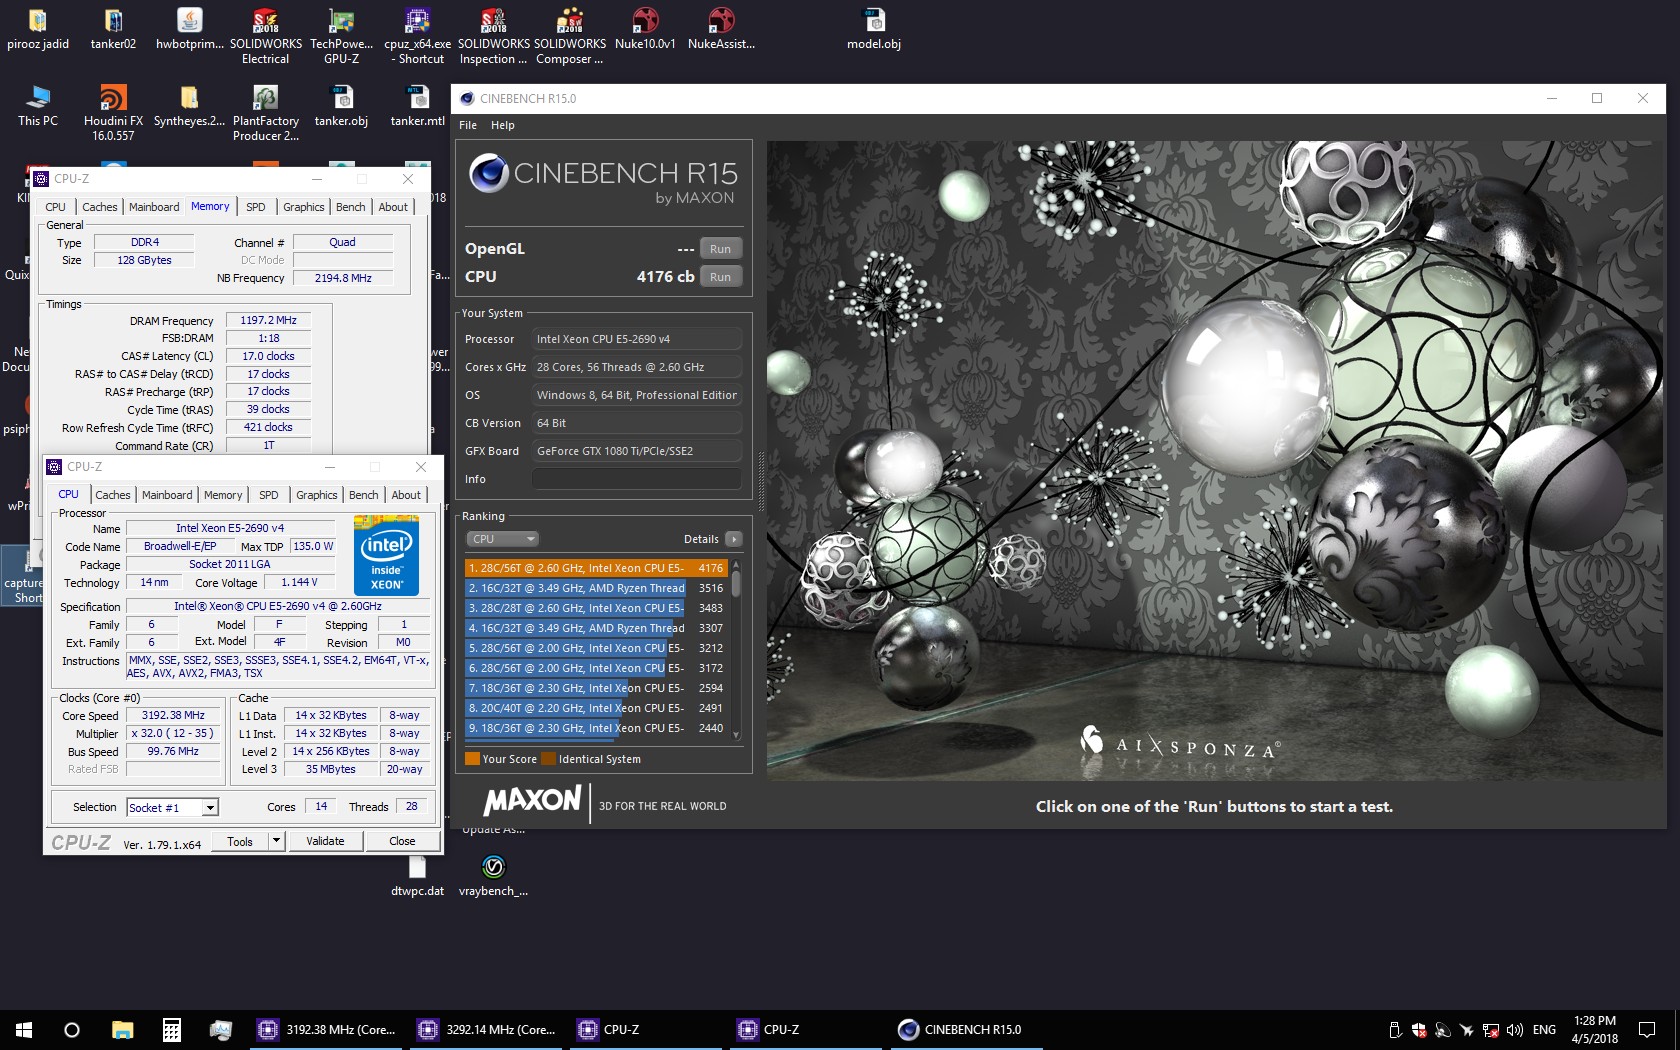Open the ENG language indicator
The height and width of the screenshot is (1050, 1680).
pos(1544,1029)
